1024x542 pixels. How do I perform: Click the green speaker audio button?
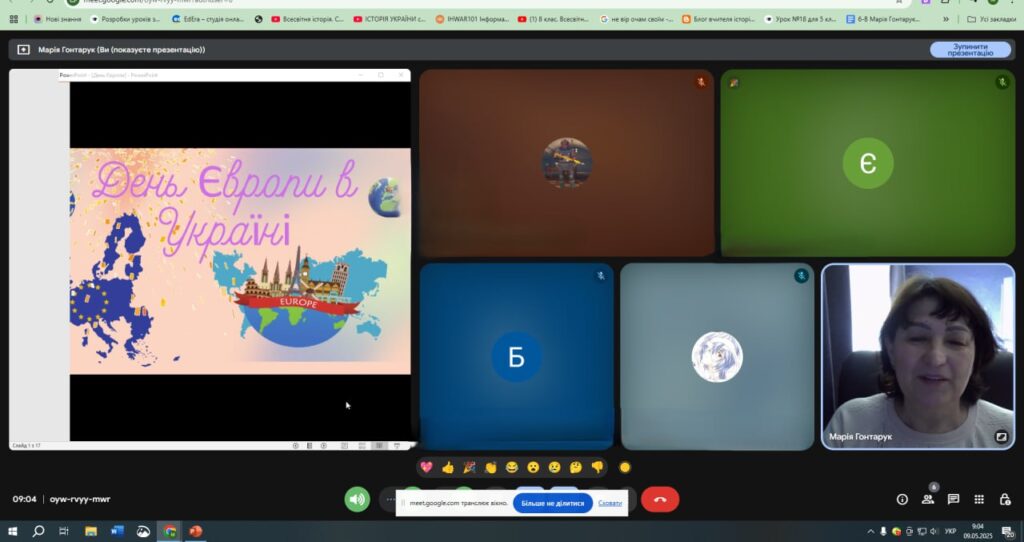tap(357, 500)
